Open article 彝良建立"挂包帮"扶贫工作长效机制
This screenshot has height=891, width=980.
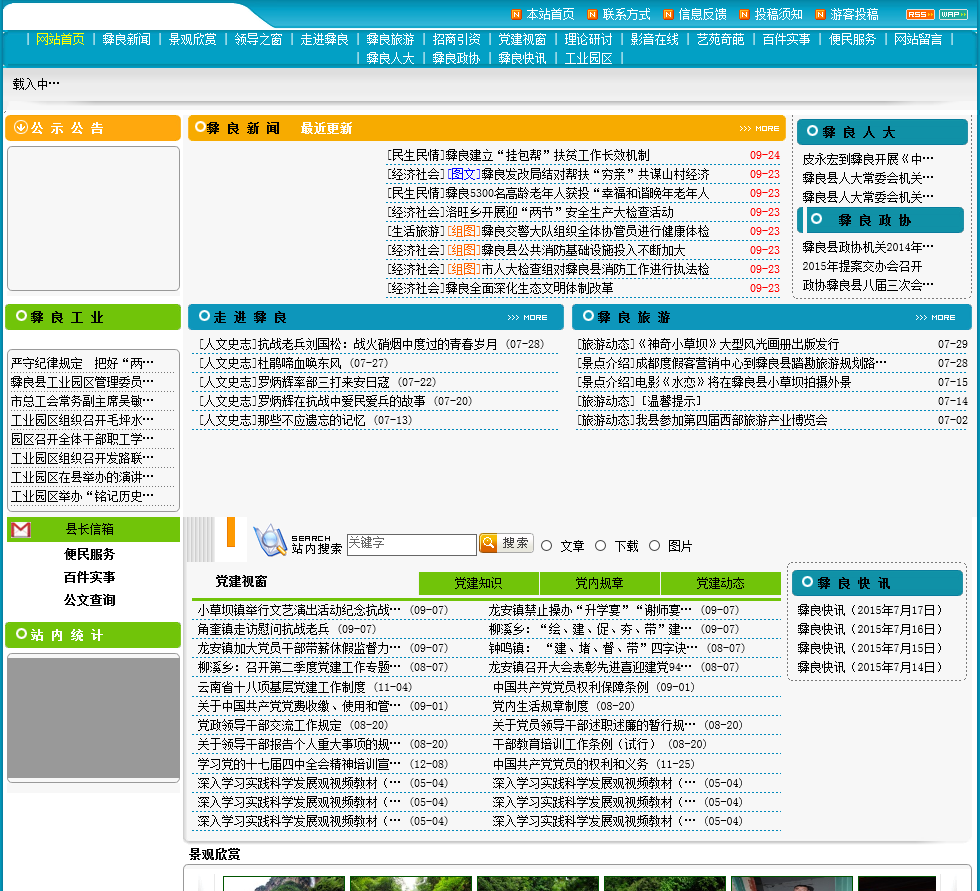(548, 155)
